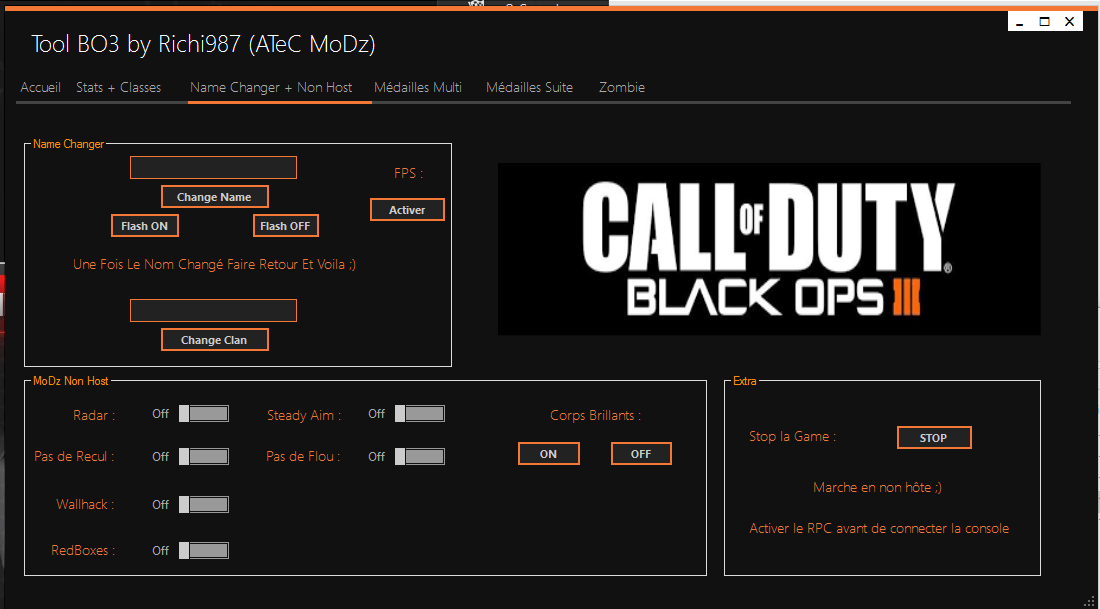The height and width of the screenshot is (609, 1100).
Task: Enable the Pas de Recul switch
Action: tap(203, 457)
